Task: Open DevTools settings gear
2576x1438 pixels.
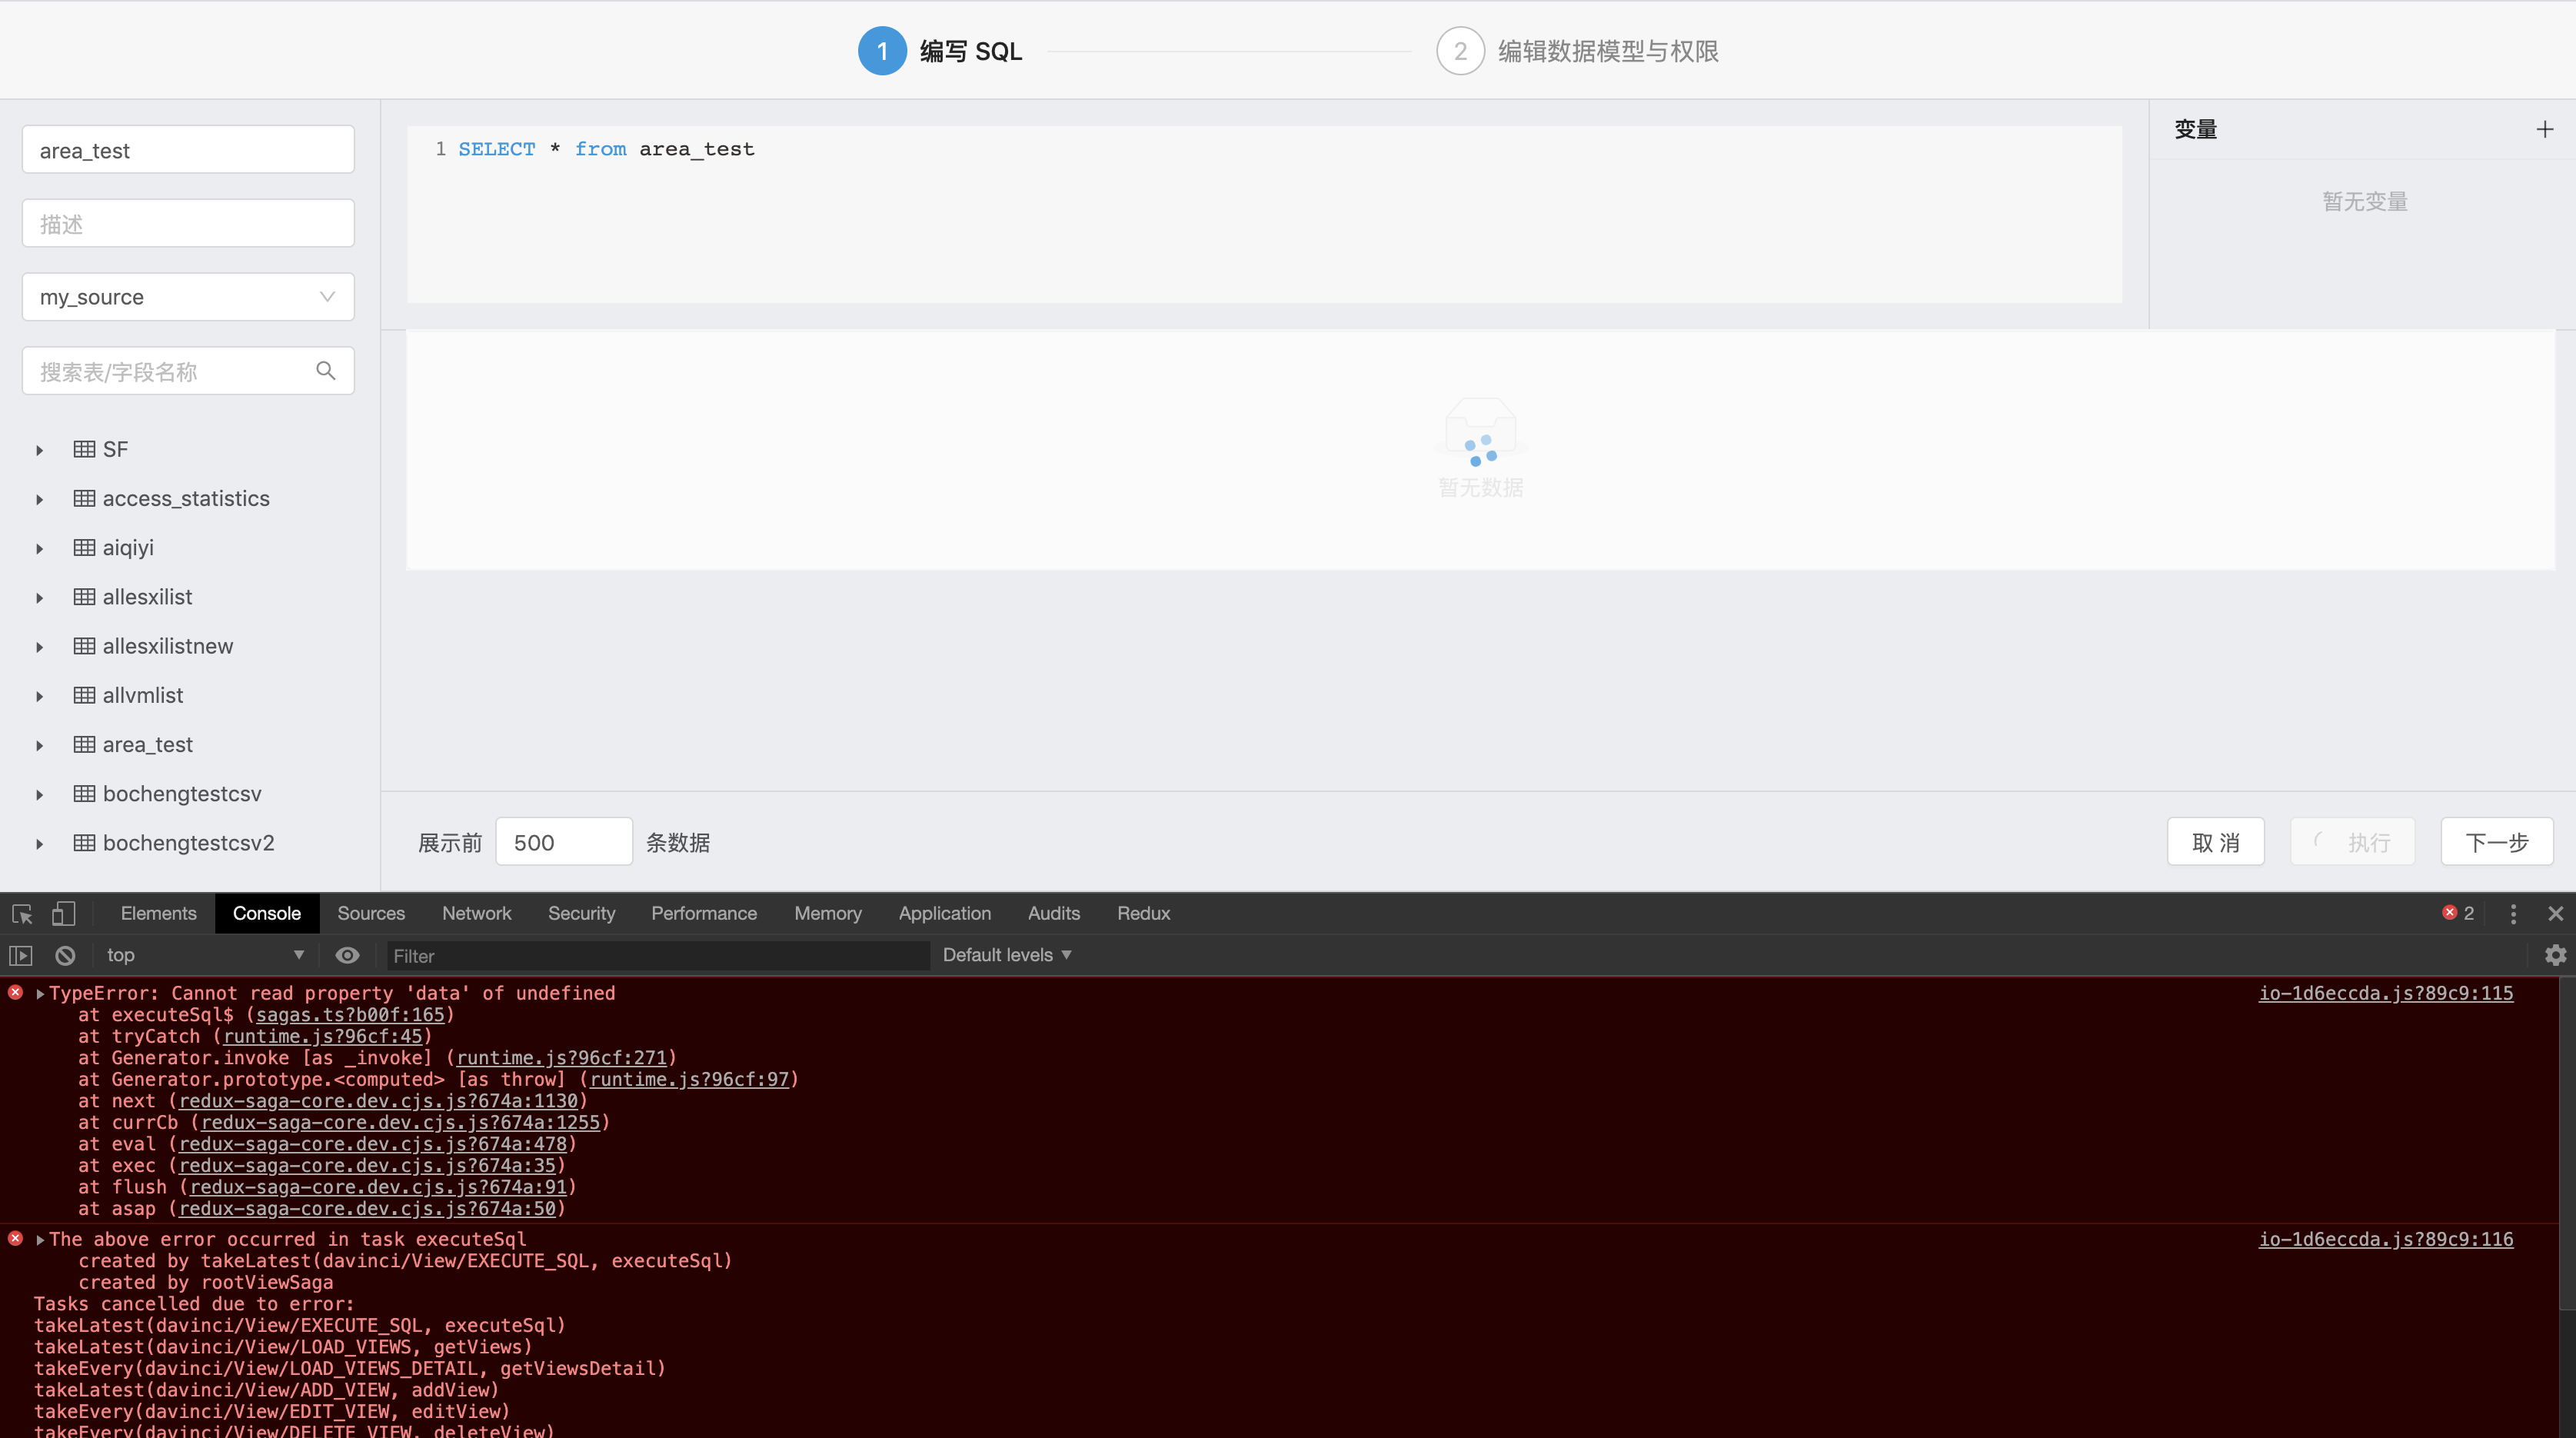Action: 2554,955
